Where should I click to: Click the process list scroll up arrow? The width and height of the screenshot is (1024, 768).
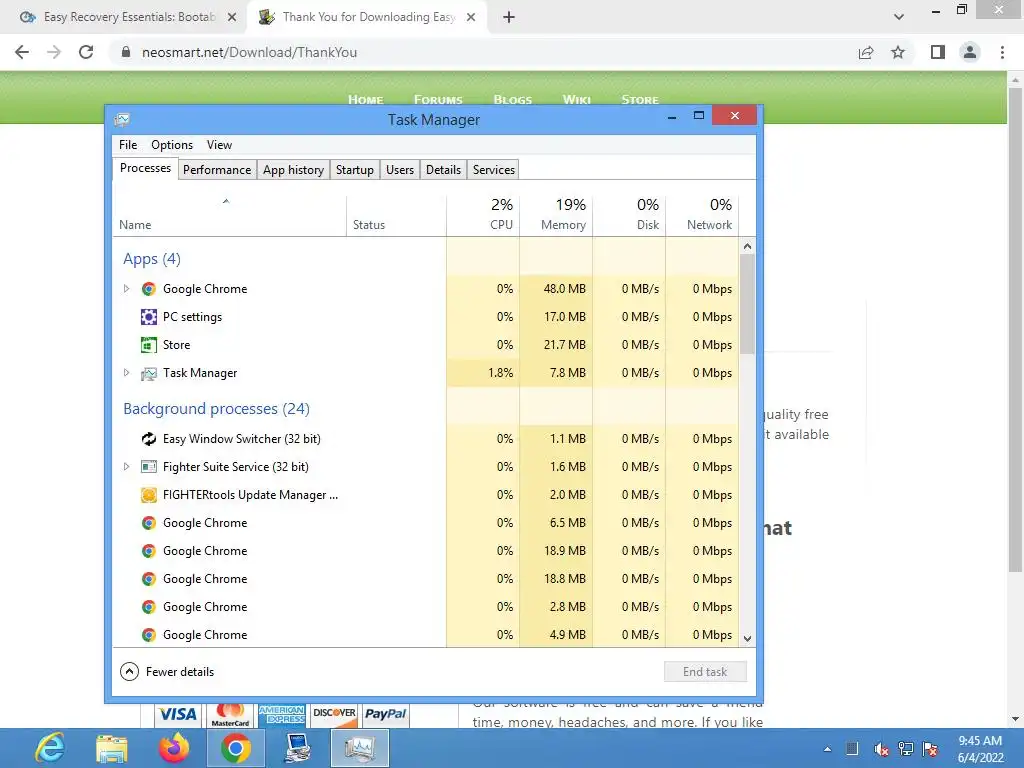coord(748,246)
